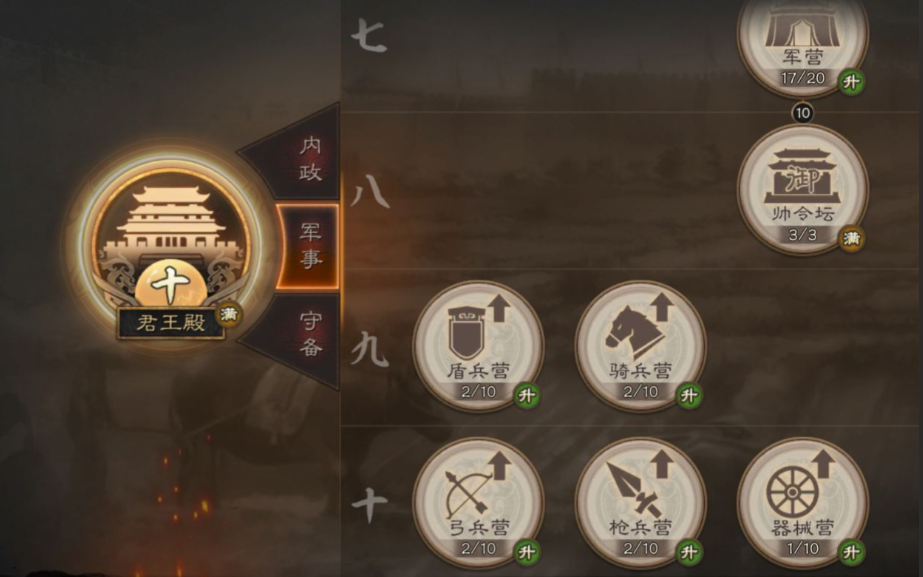The image size is (923, 577).
Task: Select the 帅令坛 command altar icon
Action: click(803, 190)
